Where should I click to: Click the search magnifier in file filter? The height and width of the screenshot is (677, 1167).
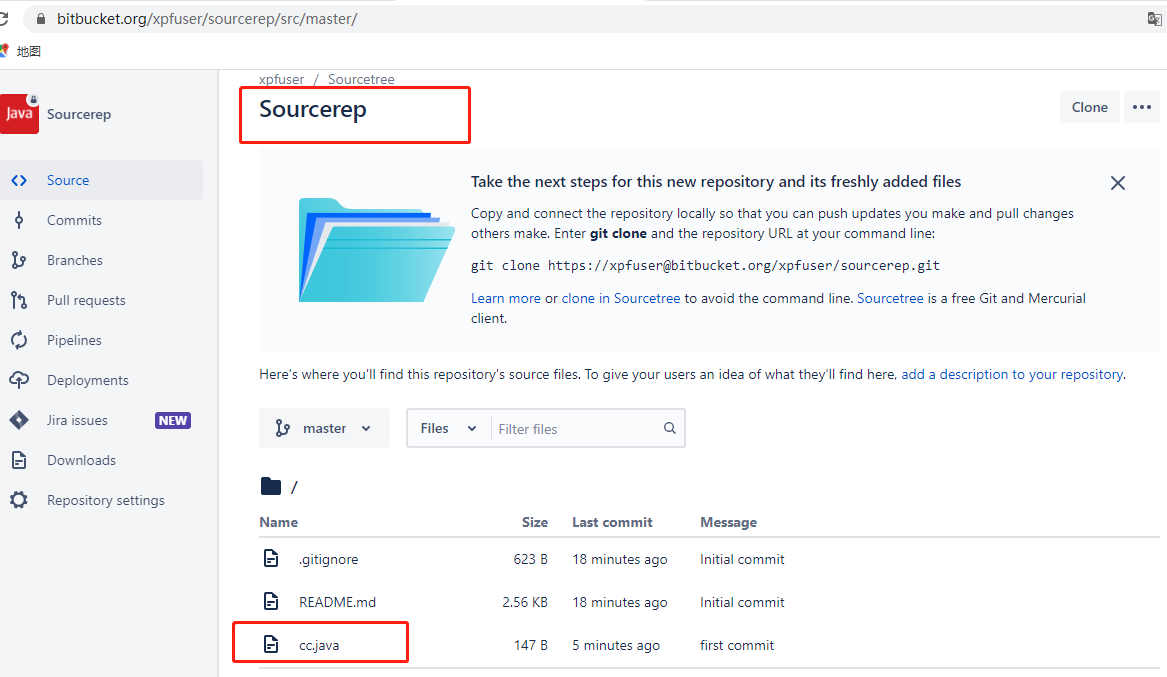pos(669,428)
